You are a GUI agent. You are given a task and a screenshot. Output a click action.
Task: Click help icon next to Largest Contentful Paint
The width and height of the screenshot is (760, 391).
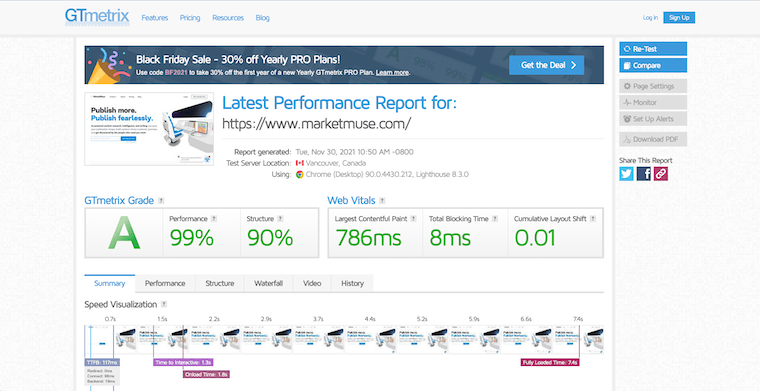click(413, 219)
